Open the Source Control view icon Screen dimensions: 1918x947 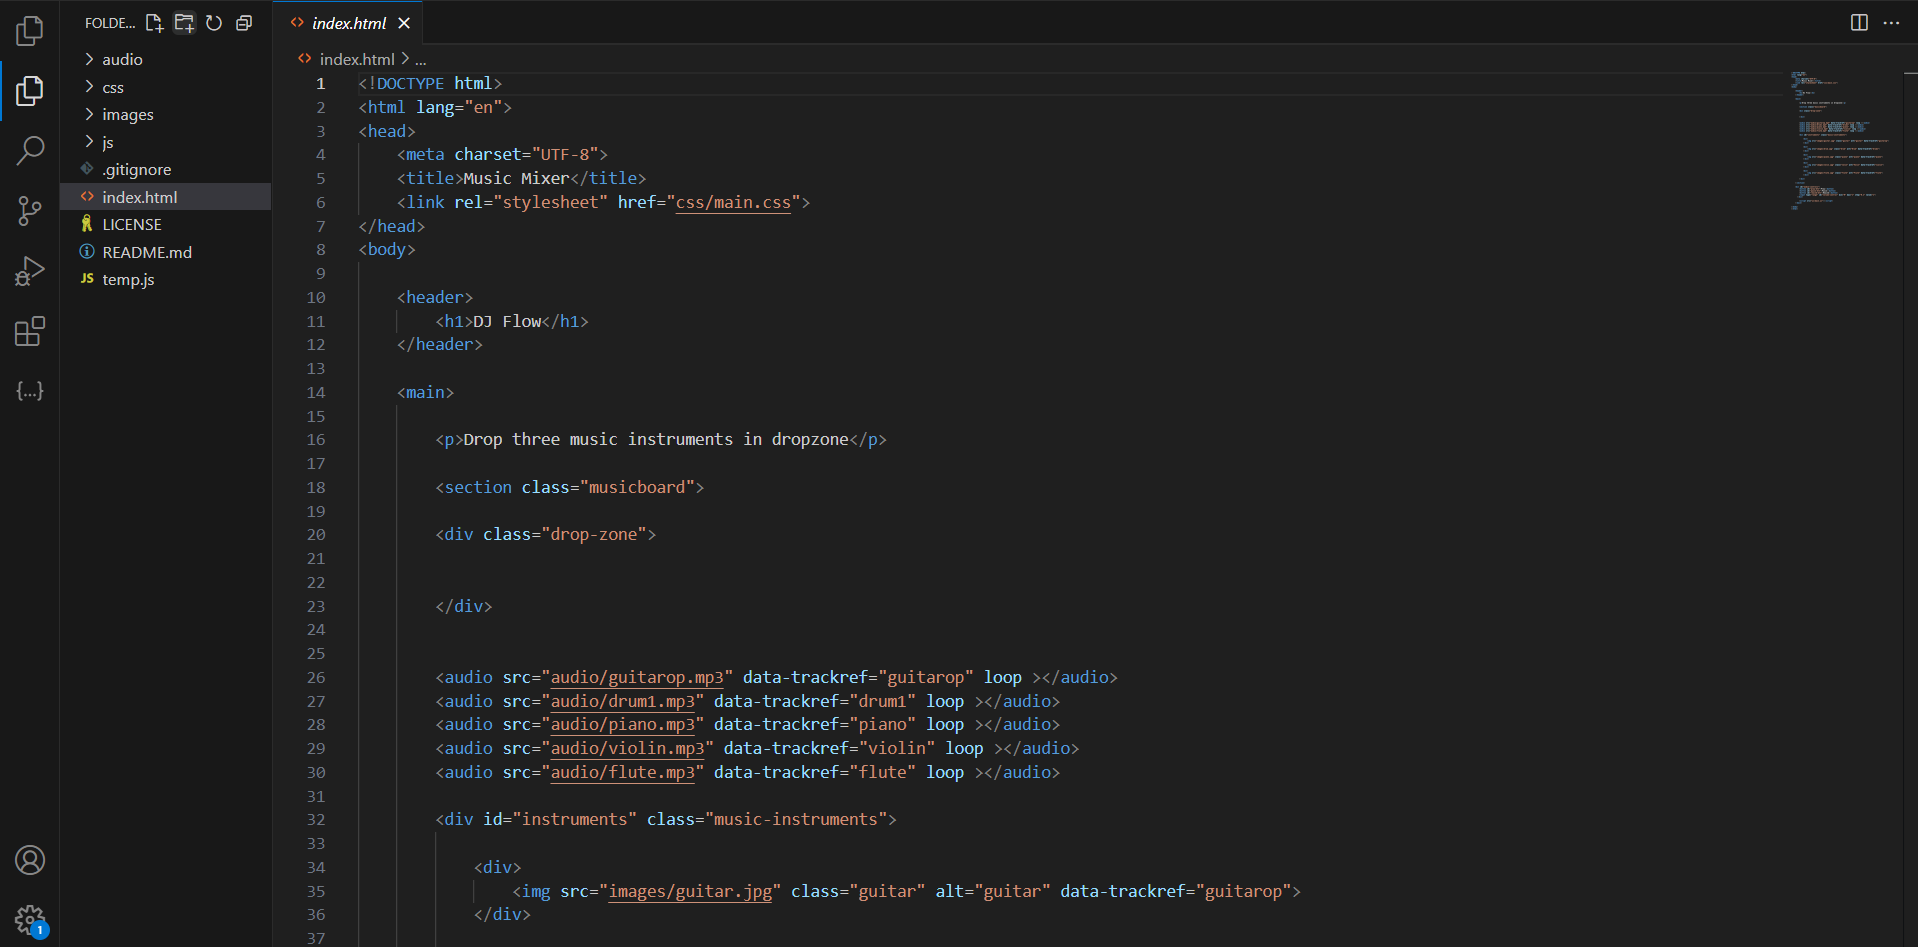(30, 211)
